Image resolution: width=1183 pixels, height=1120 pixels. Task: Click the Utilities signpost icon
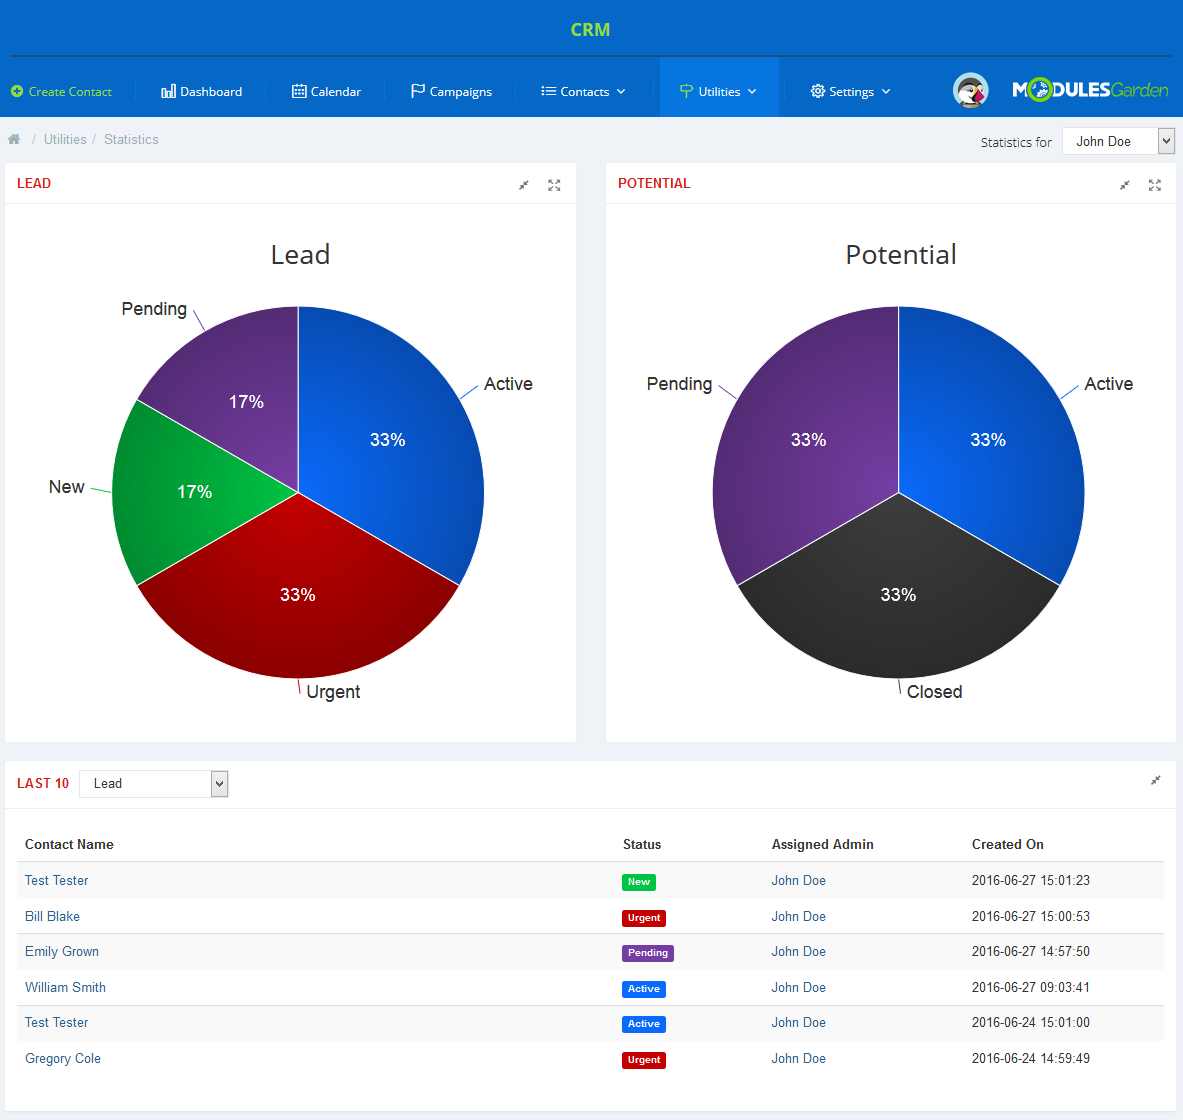(x=686, y=91)
